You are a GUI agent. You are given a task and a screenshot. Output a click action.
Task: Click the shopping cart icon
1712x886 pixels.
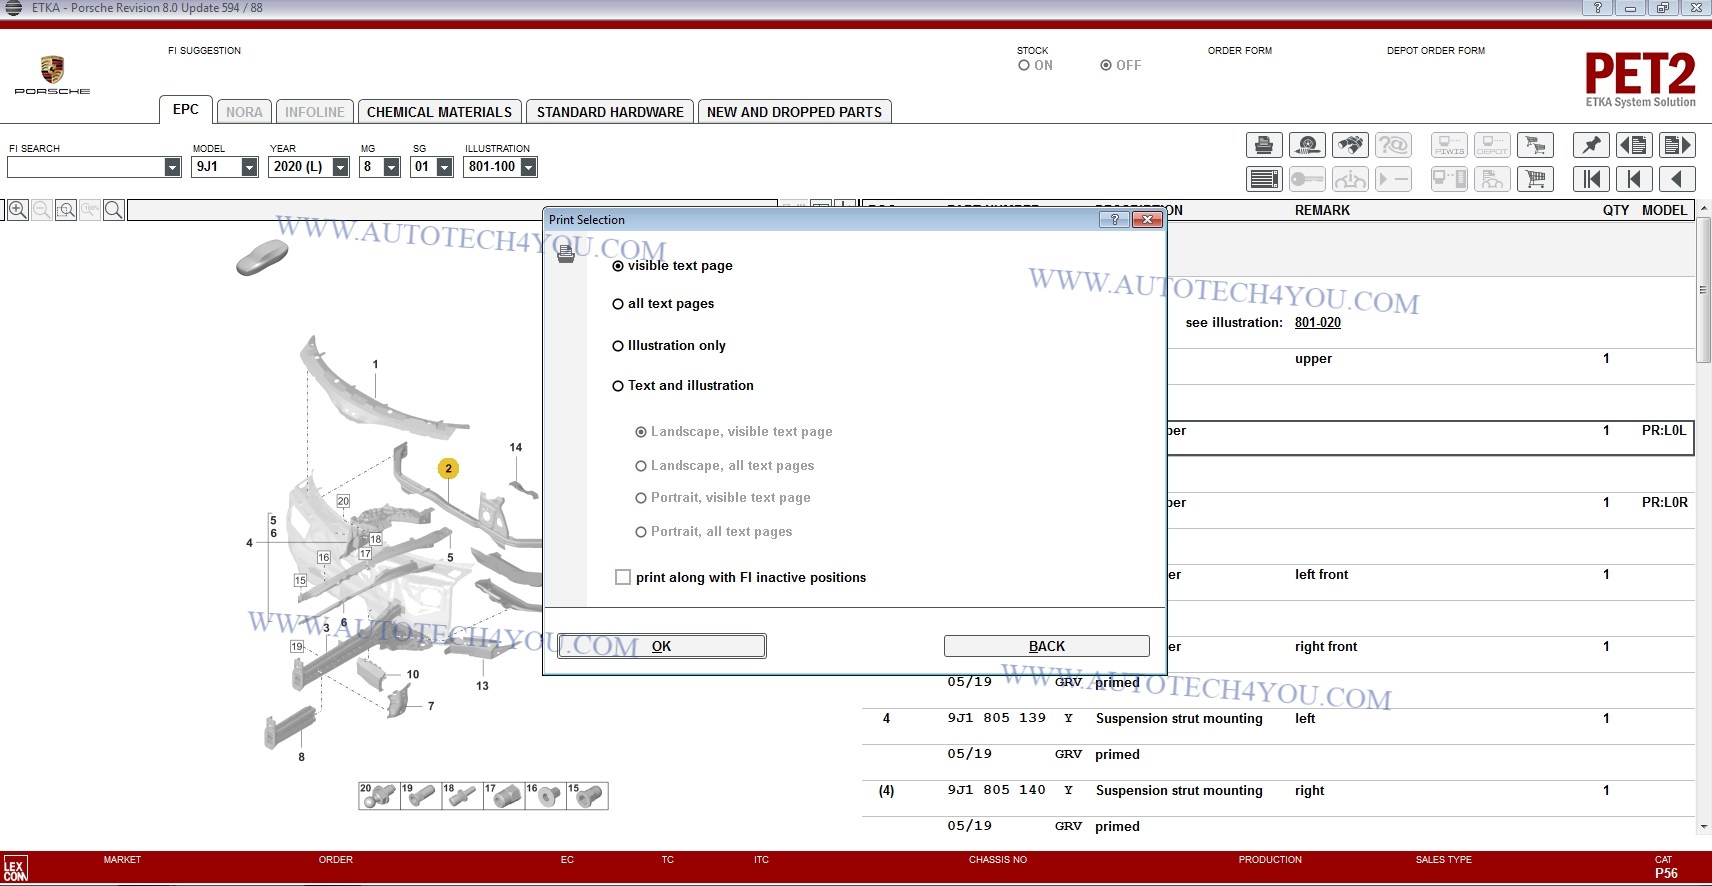1535,180
